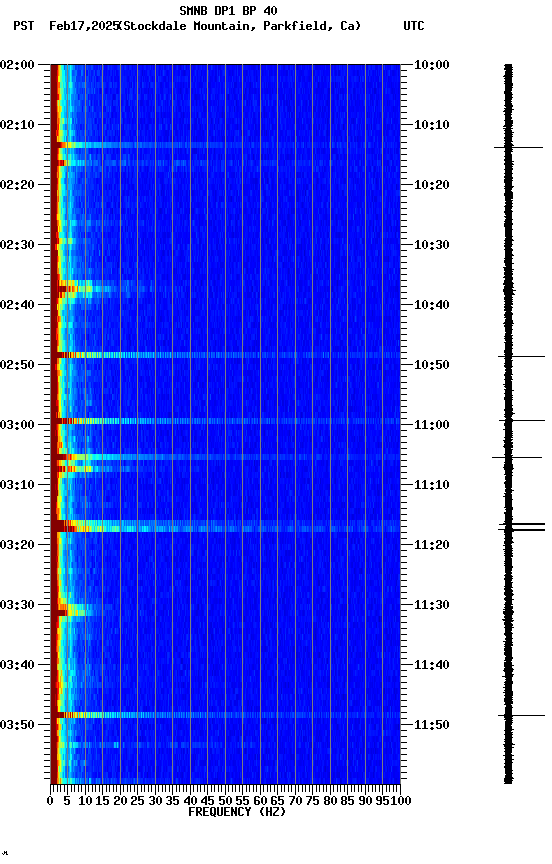Click the '0' frequency axis label

51,801
